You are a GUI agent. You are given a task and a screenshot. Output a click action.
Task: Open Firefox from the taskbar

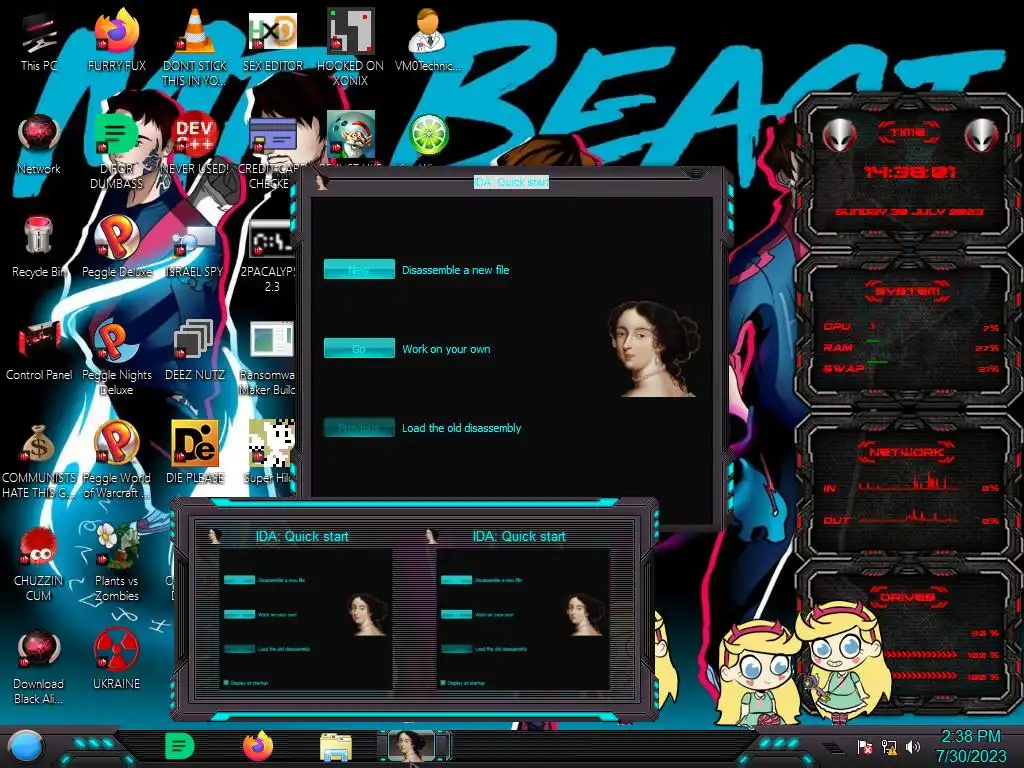258,746
